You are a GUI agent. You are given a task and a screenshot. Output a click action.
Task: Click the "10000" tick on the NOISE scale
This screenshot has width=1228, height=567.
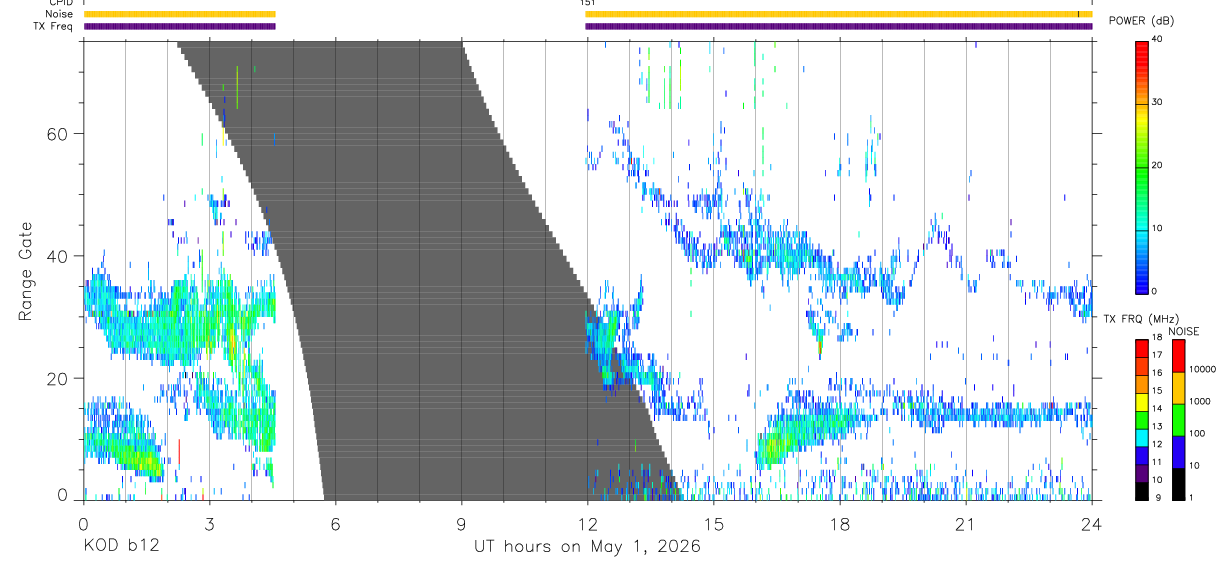coord(1202,369)
